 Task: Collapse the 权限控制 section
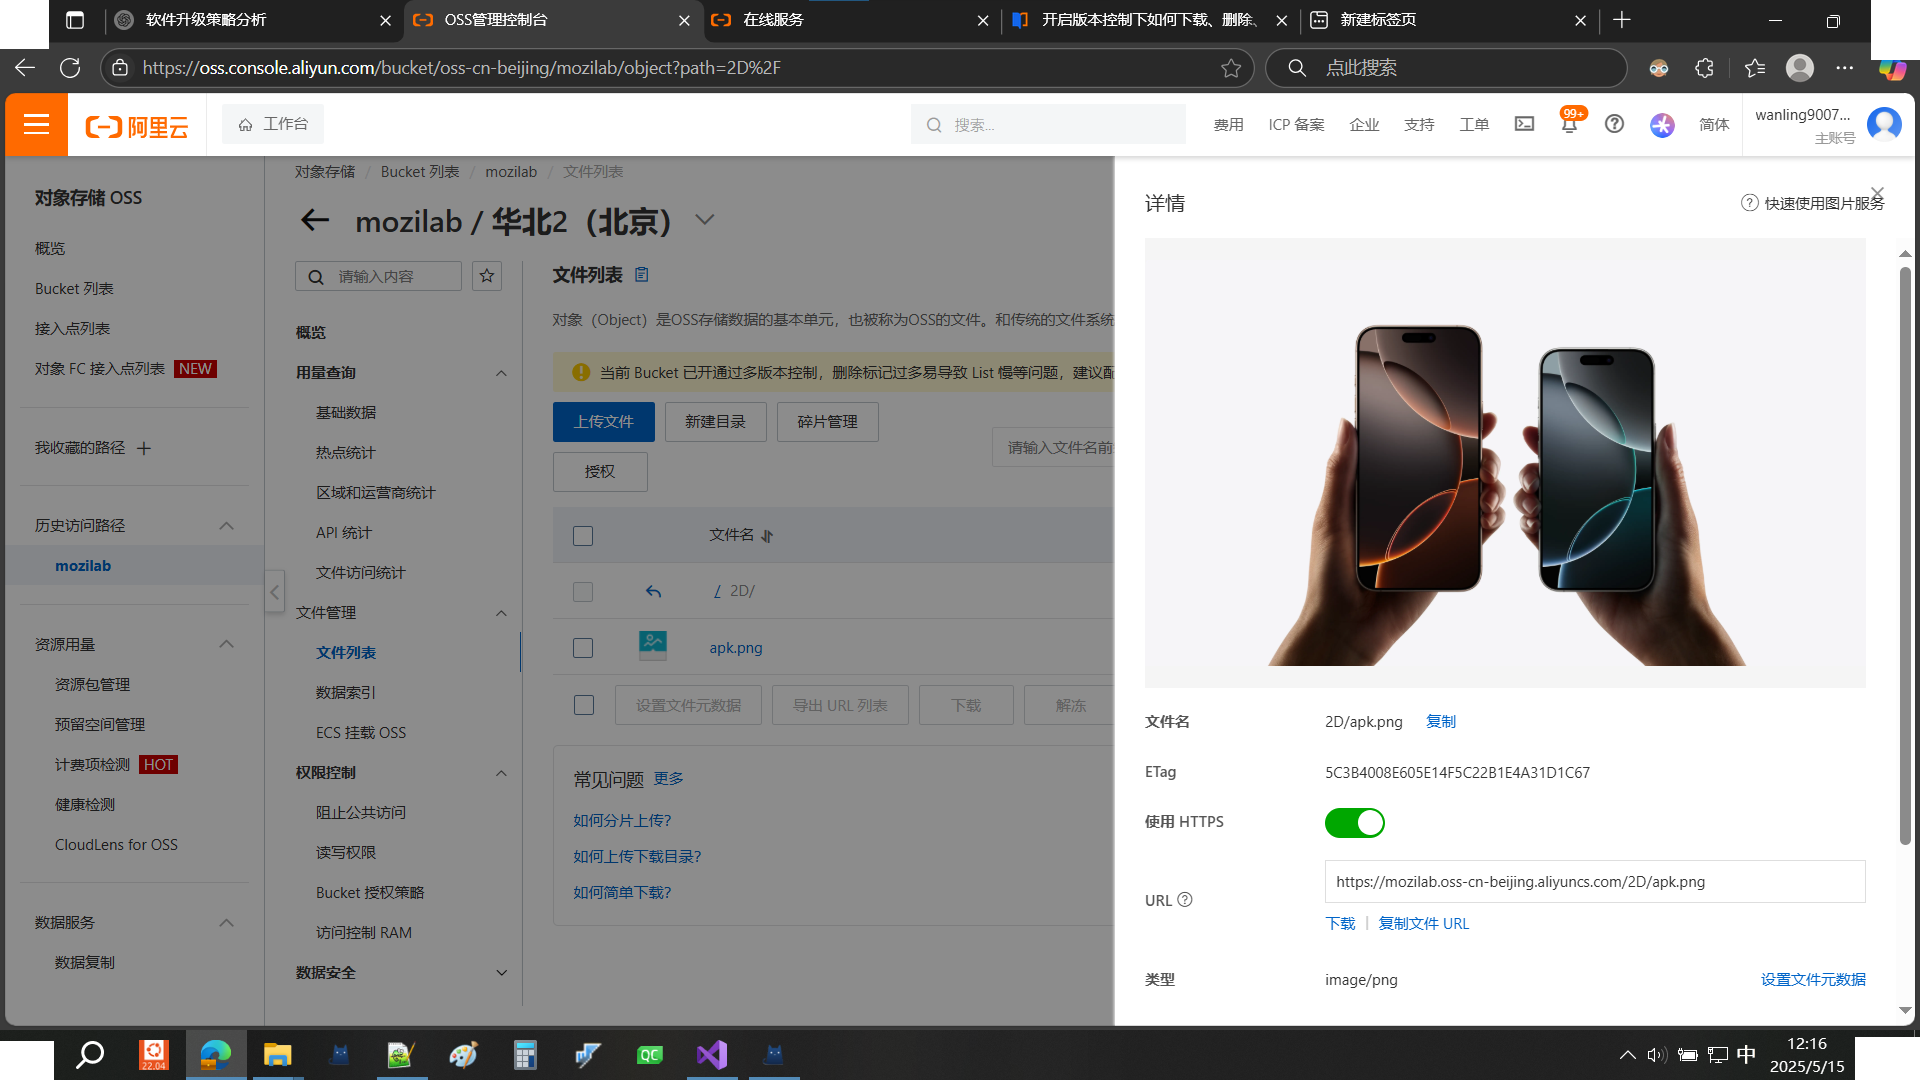point(501,773)
